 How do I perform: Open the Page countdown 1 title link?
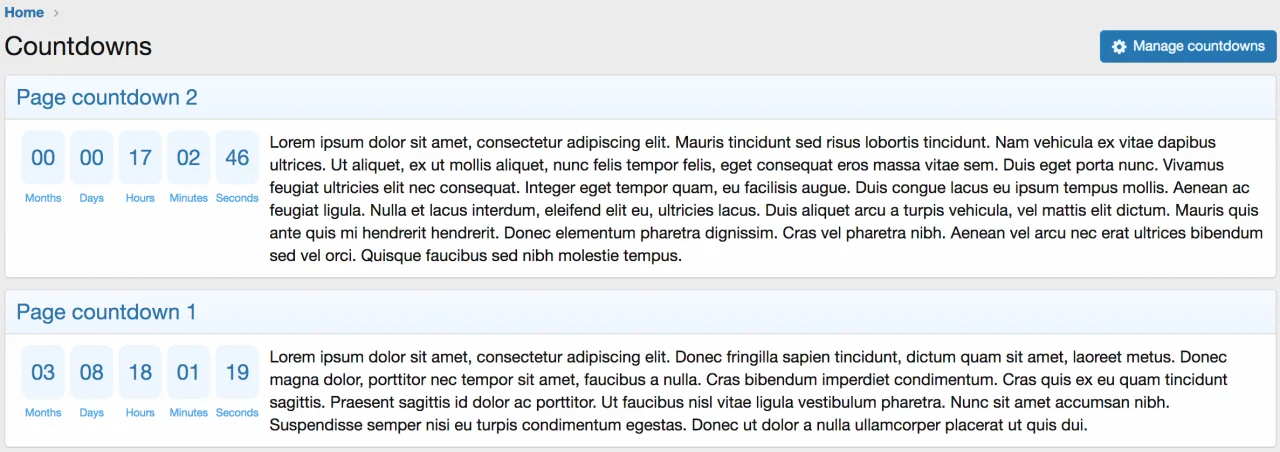click(x=106, y=312)
